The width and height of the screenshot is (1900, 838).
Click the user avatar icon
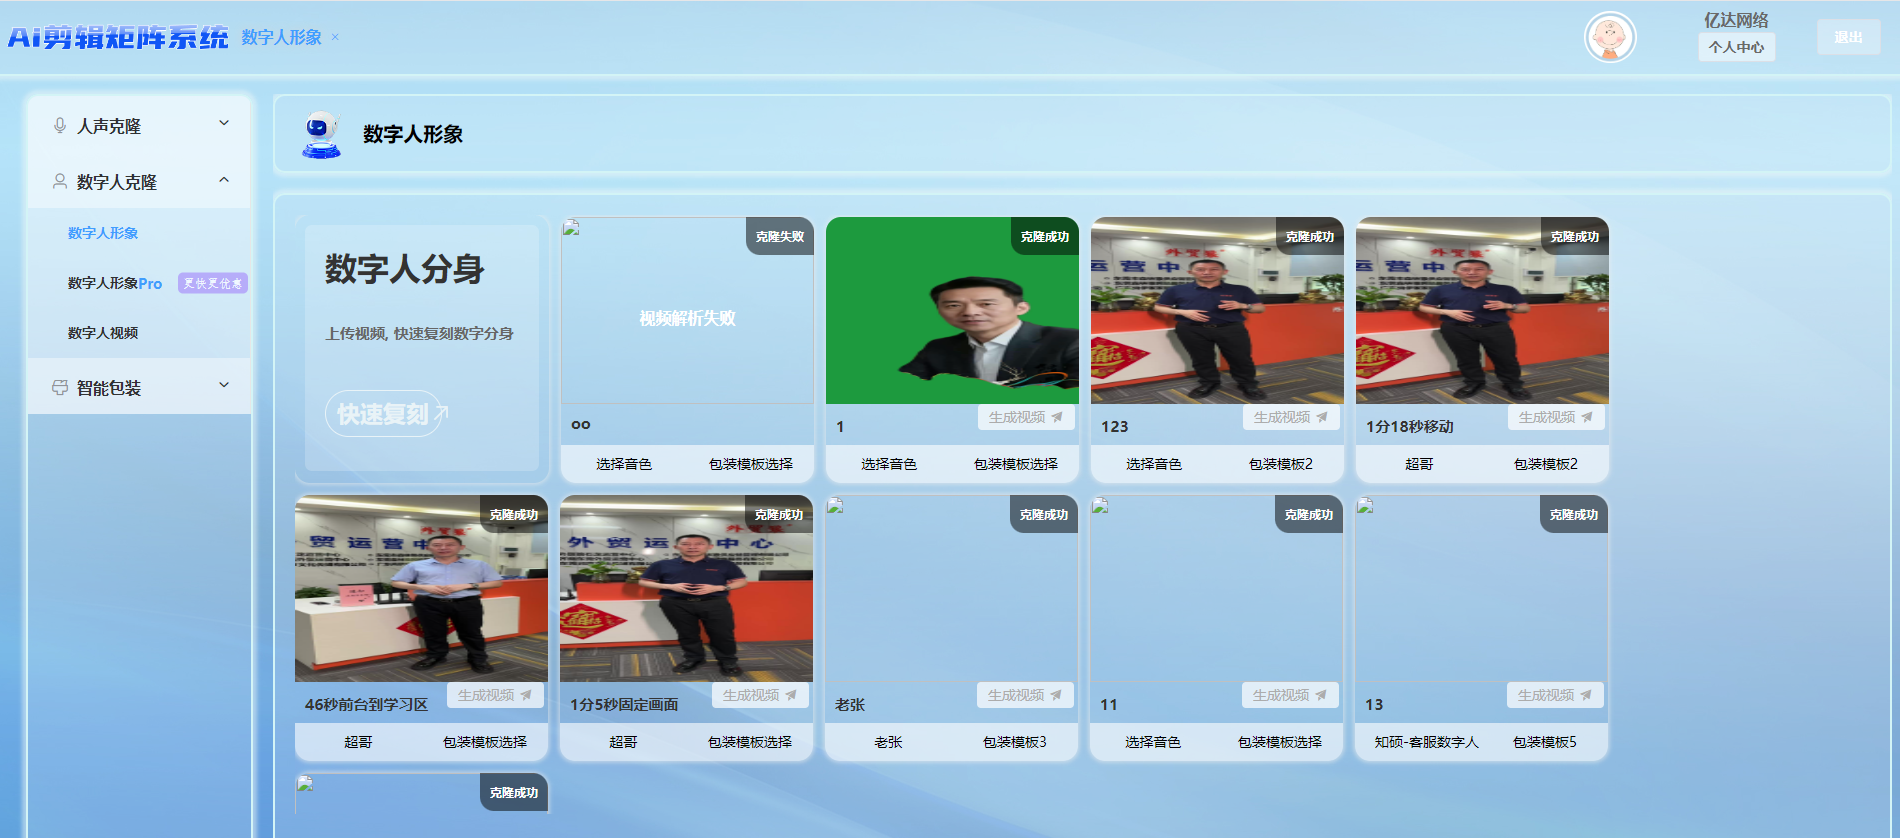pos(1610,38)
